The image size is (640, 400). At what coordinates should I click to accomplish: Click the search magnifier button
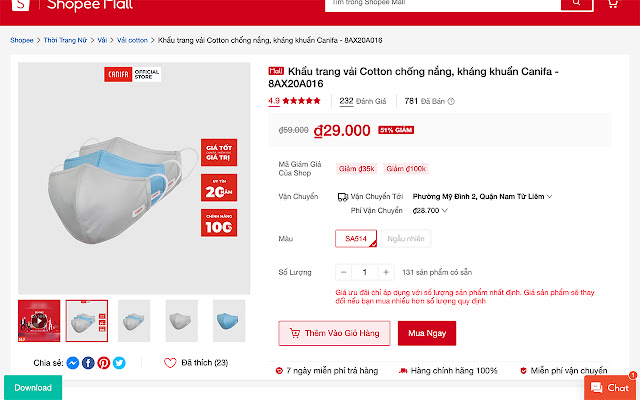[x=576, y=4]
